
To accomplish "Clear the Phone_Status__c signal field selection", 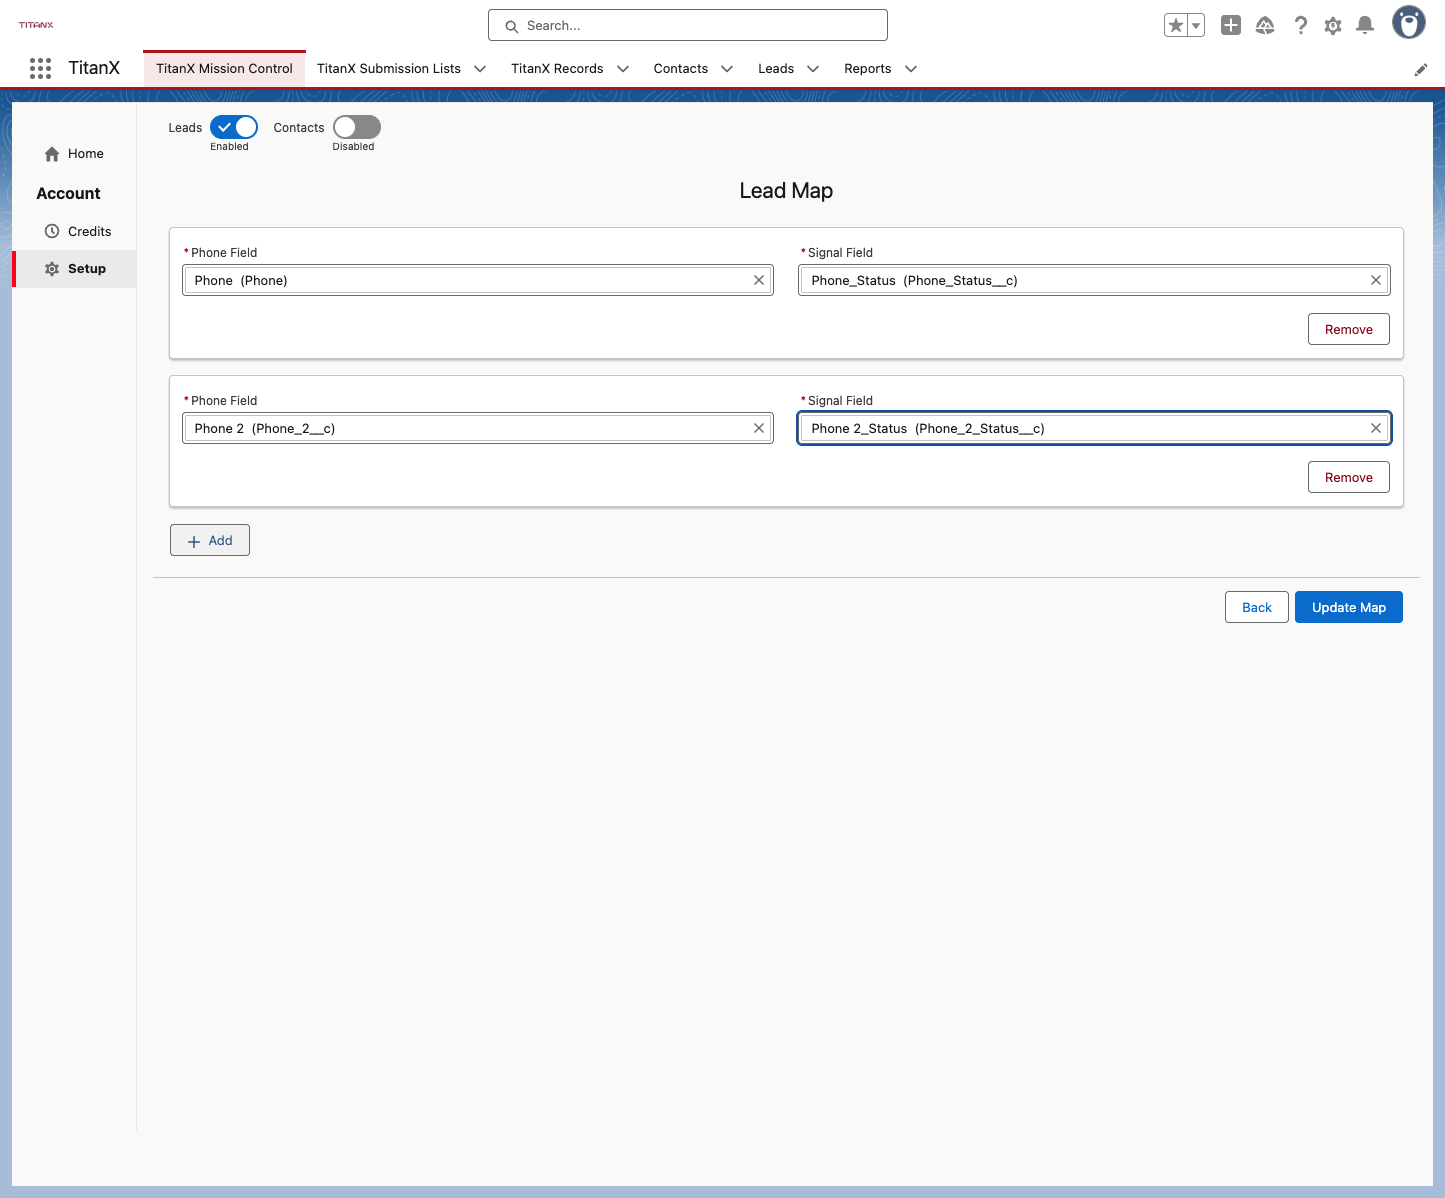I will pos(1376,280).
